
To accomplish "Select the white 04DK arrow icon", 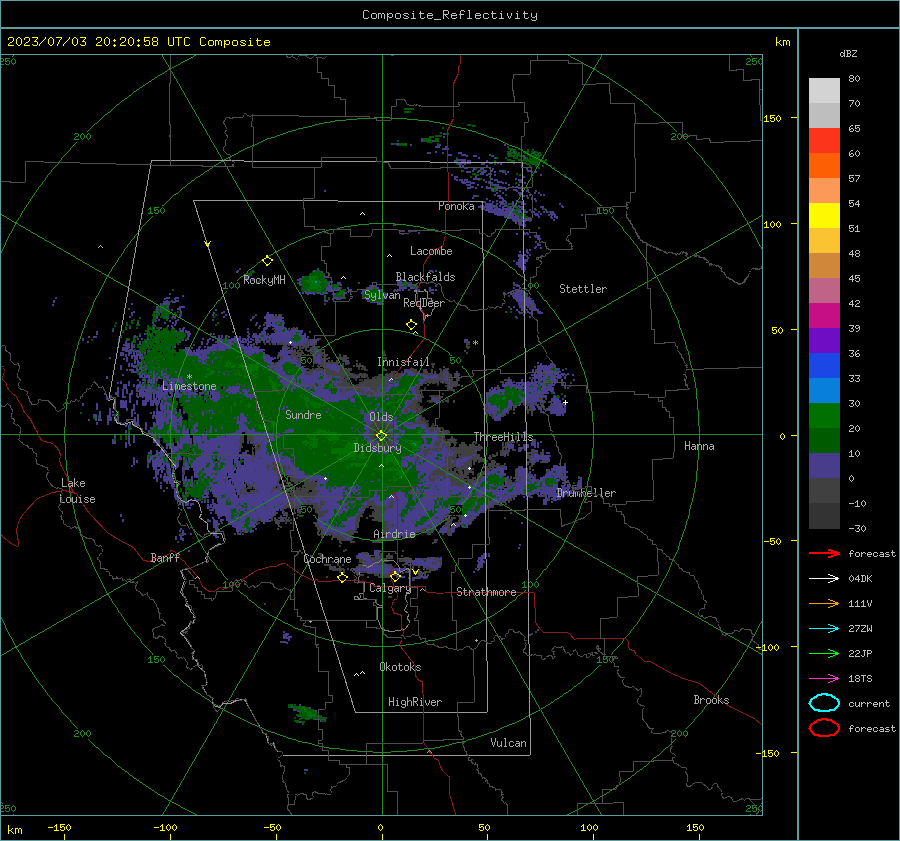I will click(x=824, y=578).
